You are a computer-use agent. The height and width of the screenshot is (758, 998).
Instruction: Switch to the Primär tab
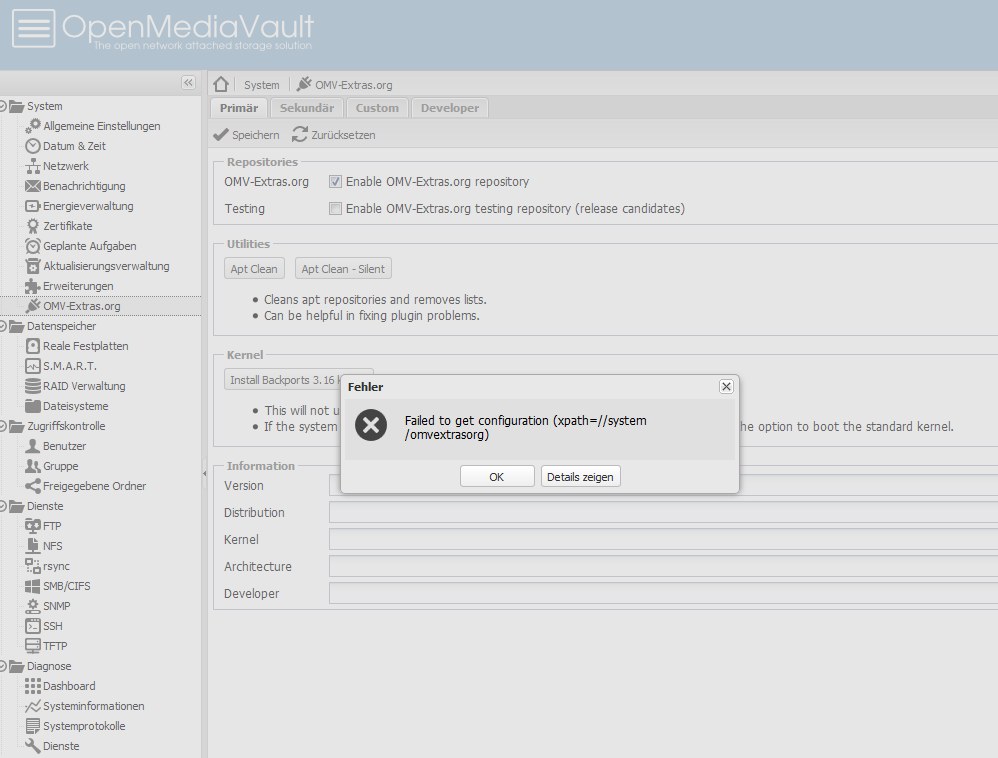239,108
